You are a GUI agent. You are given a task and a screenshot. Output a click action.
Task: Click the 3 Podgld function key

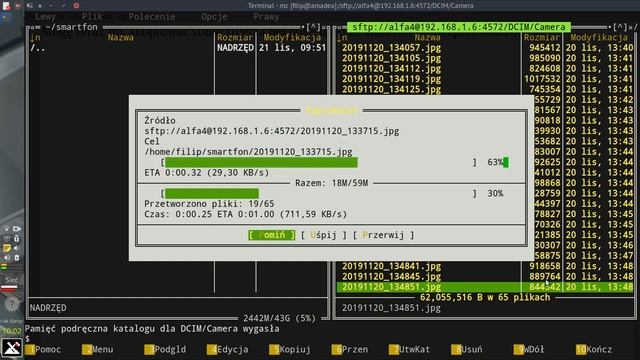165,349
